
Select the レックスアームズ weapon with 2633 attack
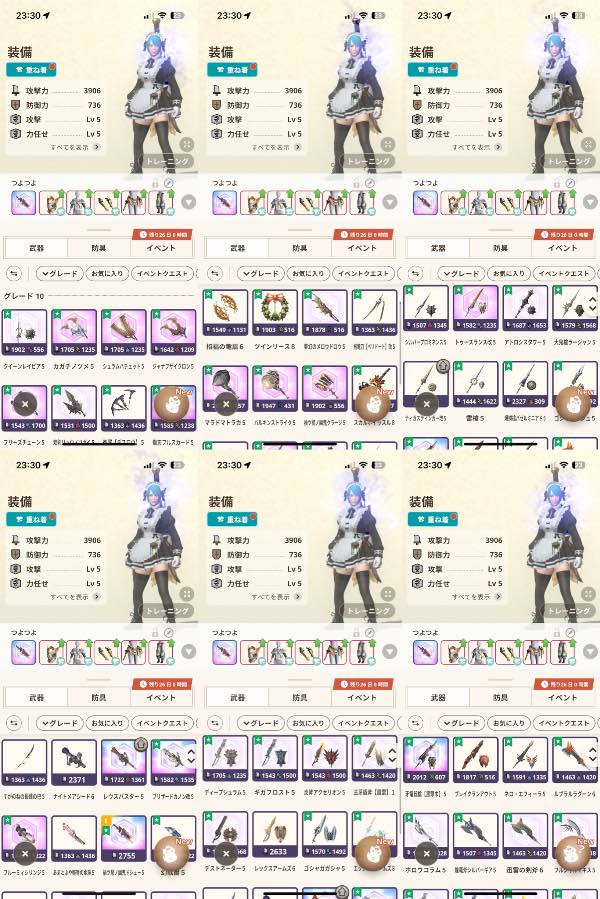tap(275, 834)
